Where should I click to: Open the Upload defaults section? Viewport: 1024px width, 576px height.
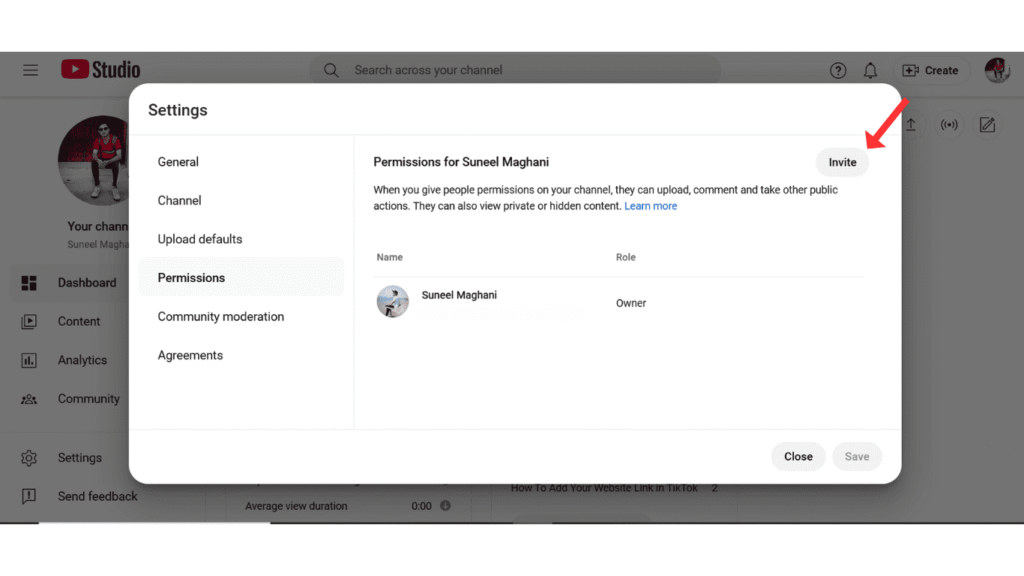pos(200,239)
